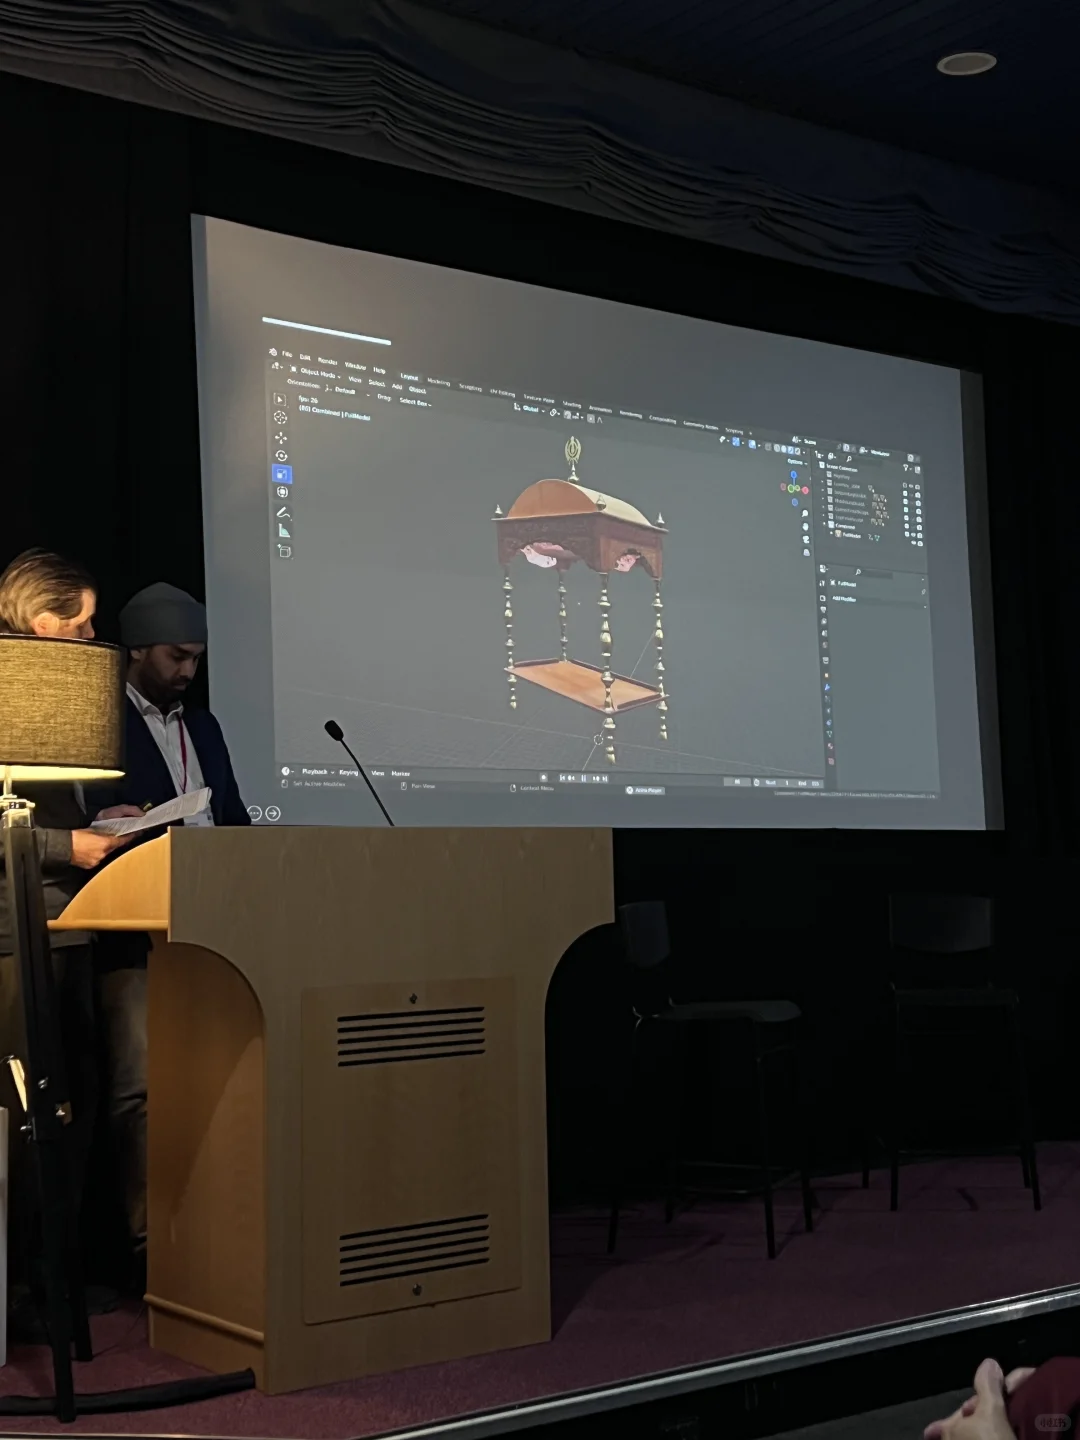Activate the 3D Cursor tool

279,417
